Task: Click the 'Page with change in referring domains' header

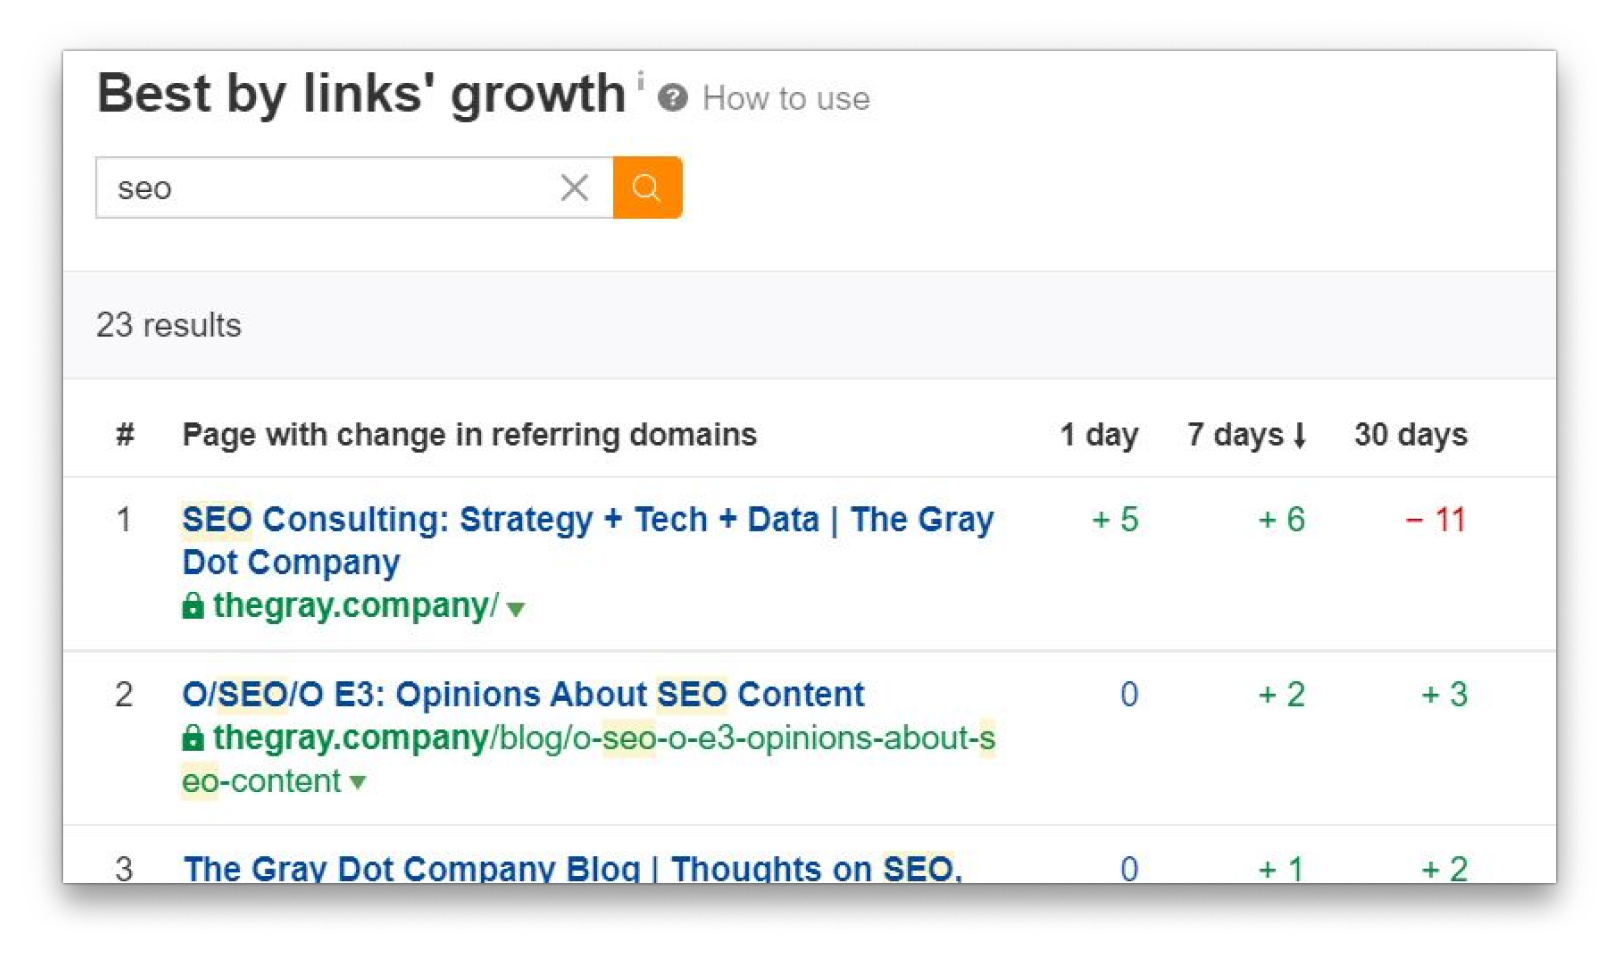Action: coord(470,434)
